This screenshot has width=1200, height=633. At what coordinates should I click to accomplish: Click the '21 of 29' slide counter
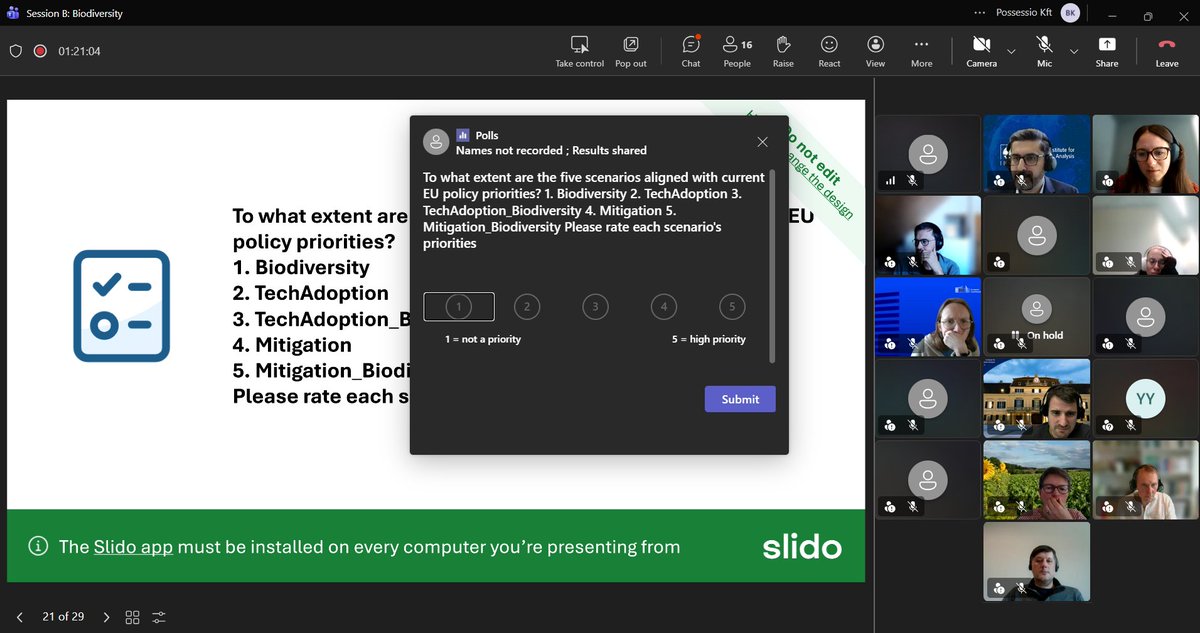pyautogui.click(x=63, y=617)
